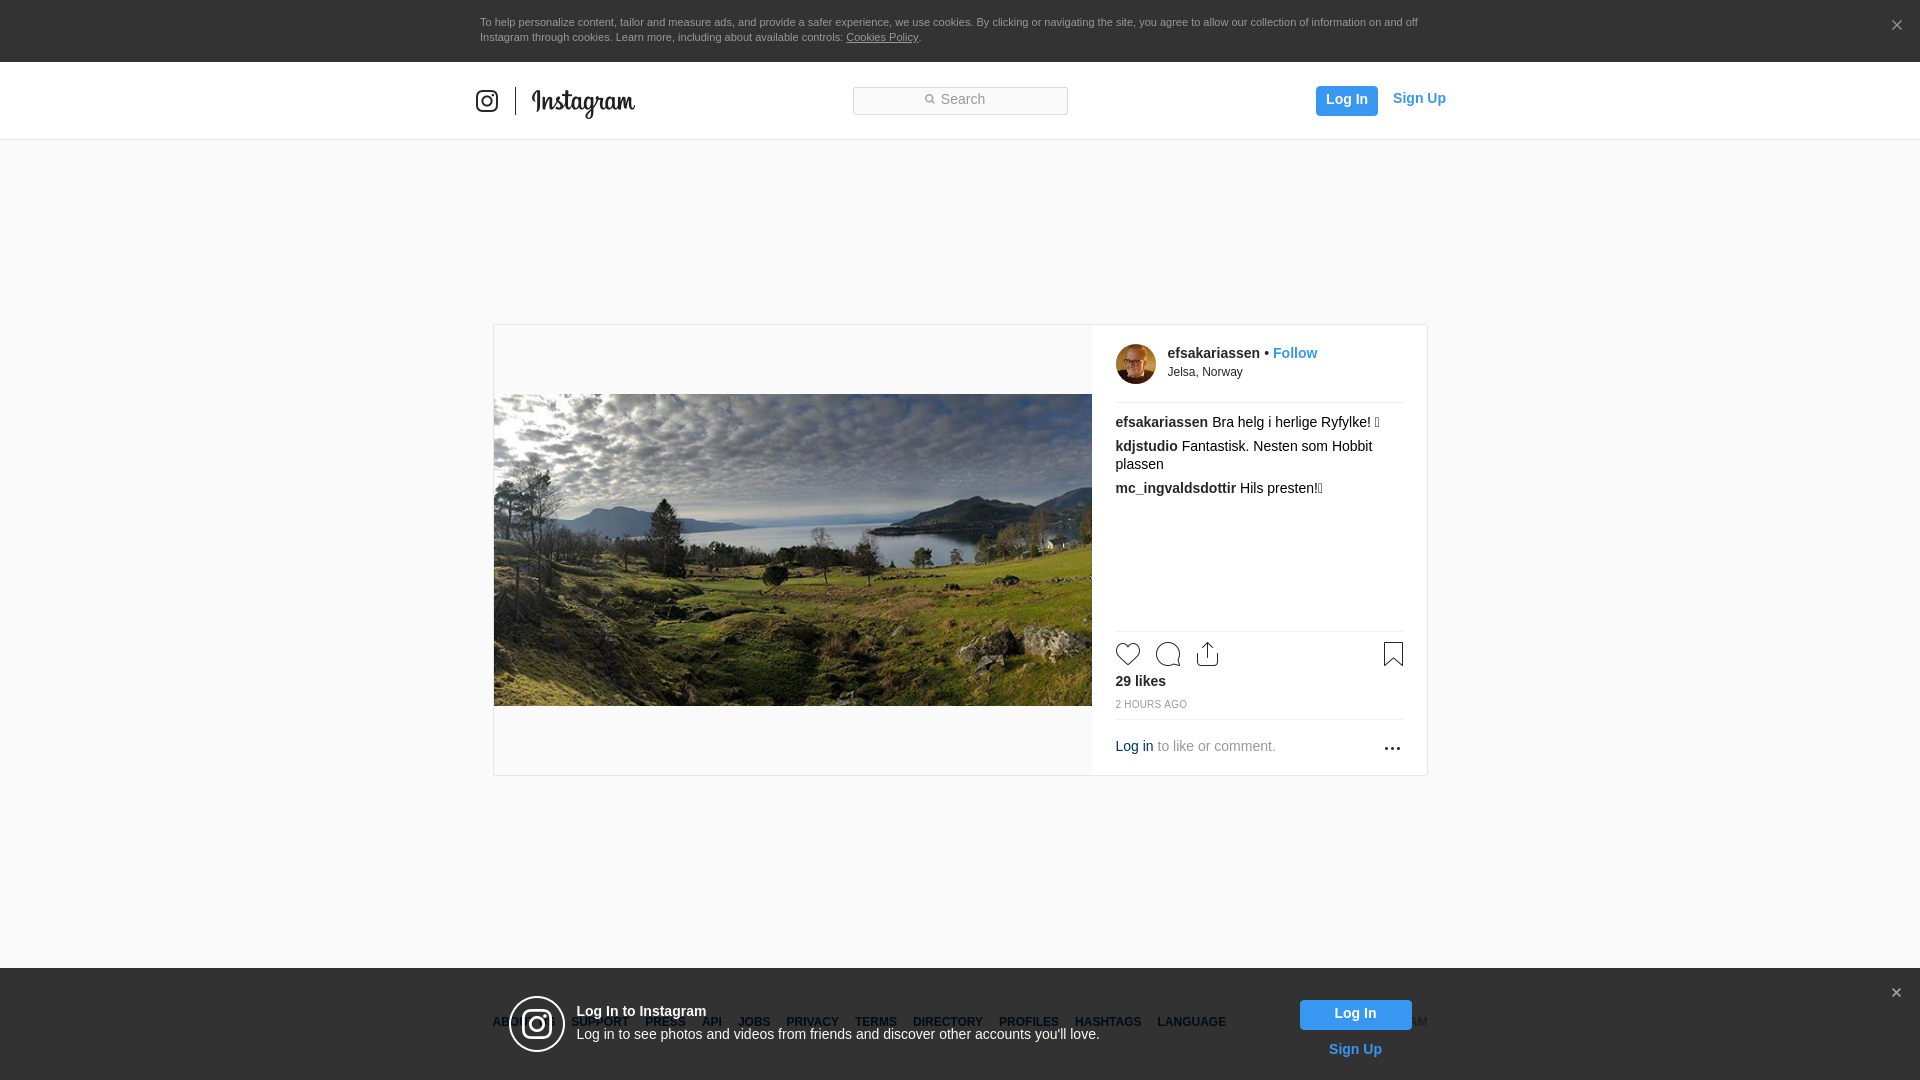Click Log In on bottom banner
This screenshot has width=1920, height=1080.
click(x=1355, y=1014)
